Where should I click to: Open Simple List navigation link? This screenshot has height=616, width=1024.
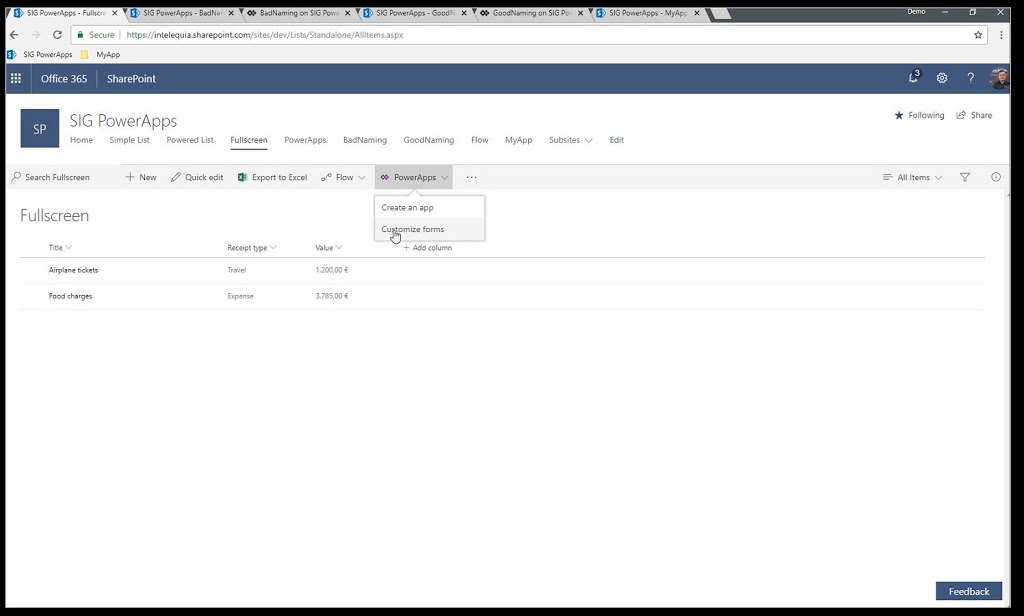[129, 140]
